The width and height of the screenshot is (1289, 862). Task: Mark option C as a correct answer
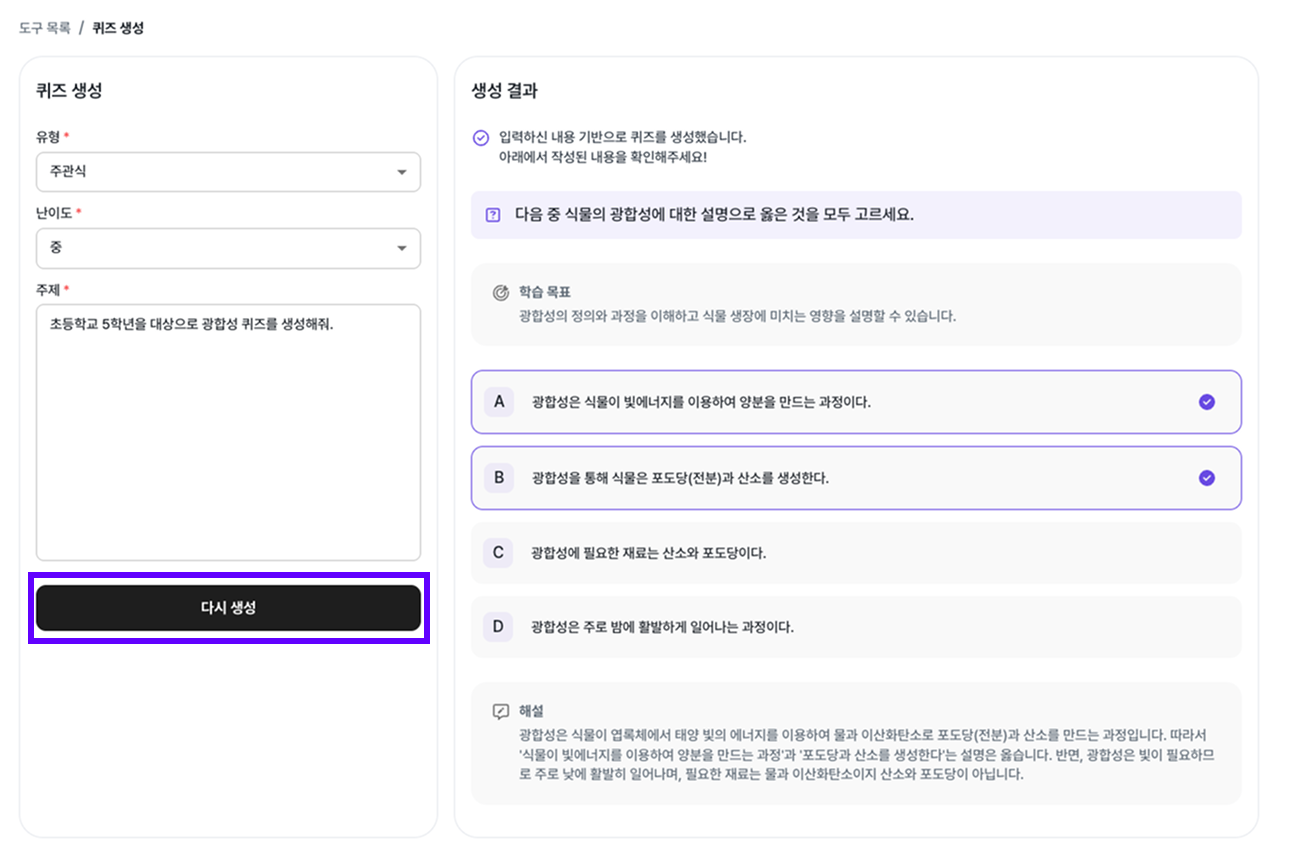pyautogui.click(x=856, y=552)
